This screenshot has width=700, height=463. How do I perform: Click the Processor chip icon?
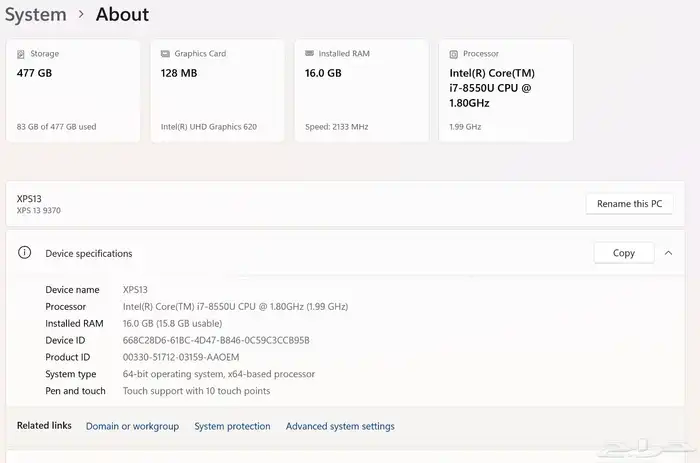(454, 54)
